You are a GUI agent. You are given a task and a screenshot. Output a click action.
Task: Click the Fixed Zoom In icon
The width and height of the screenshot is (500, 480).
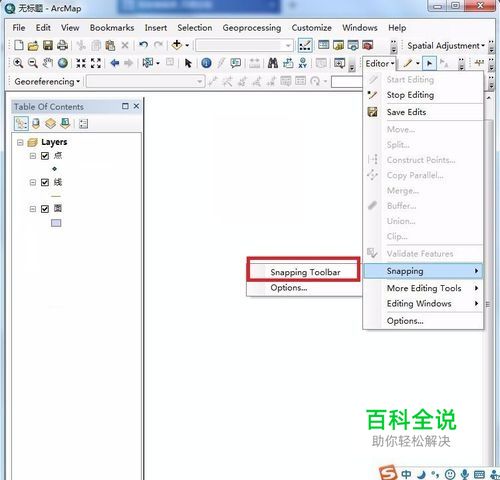click(81, 63)
